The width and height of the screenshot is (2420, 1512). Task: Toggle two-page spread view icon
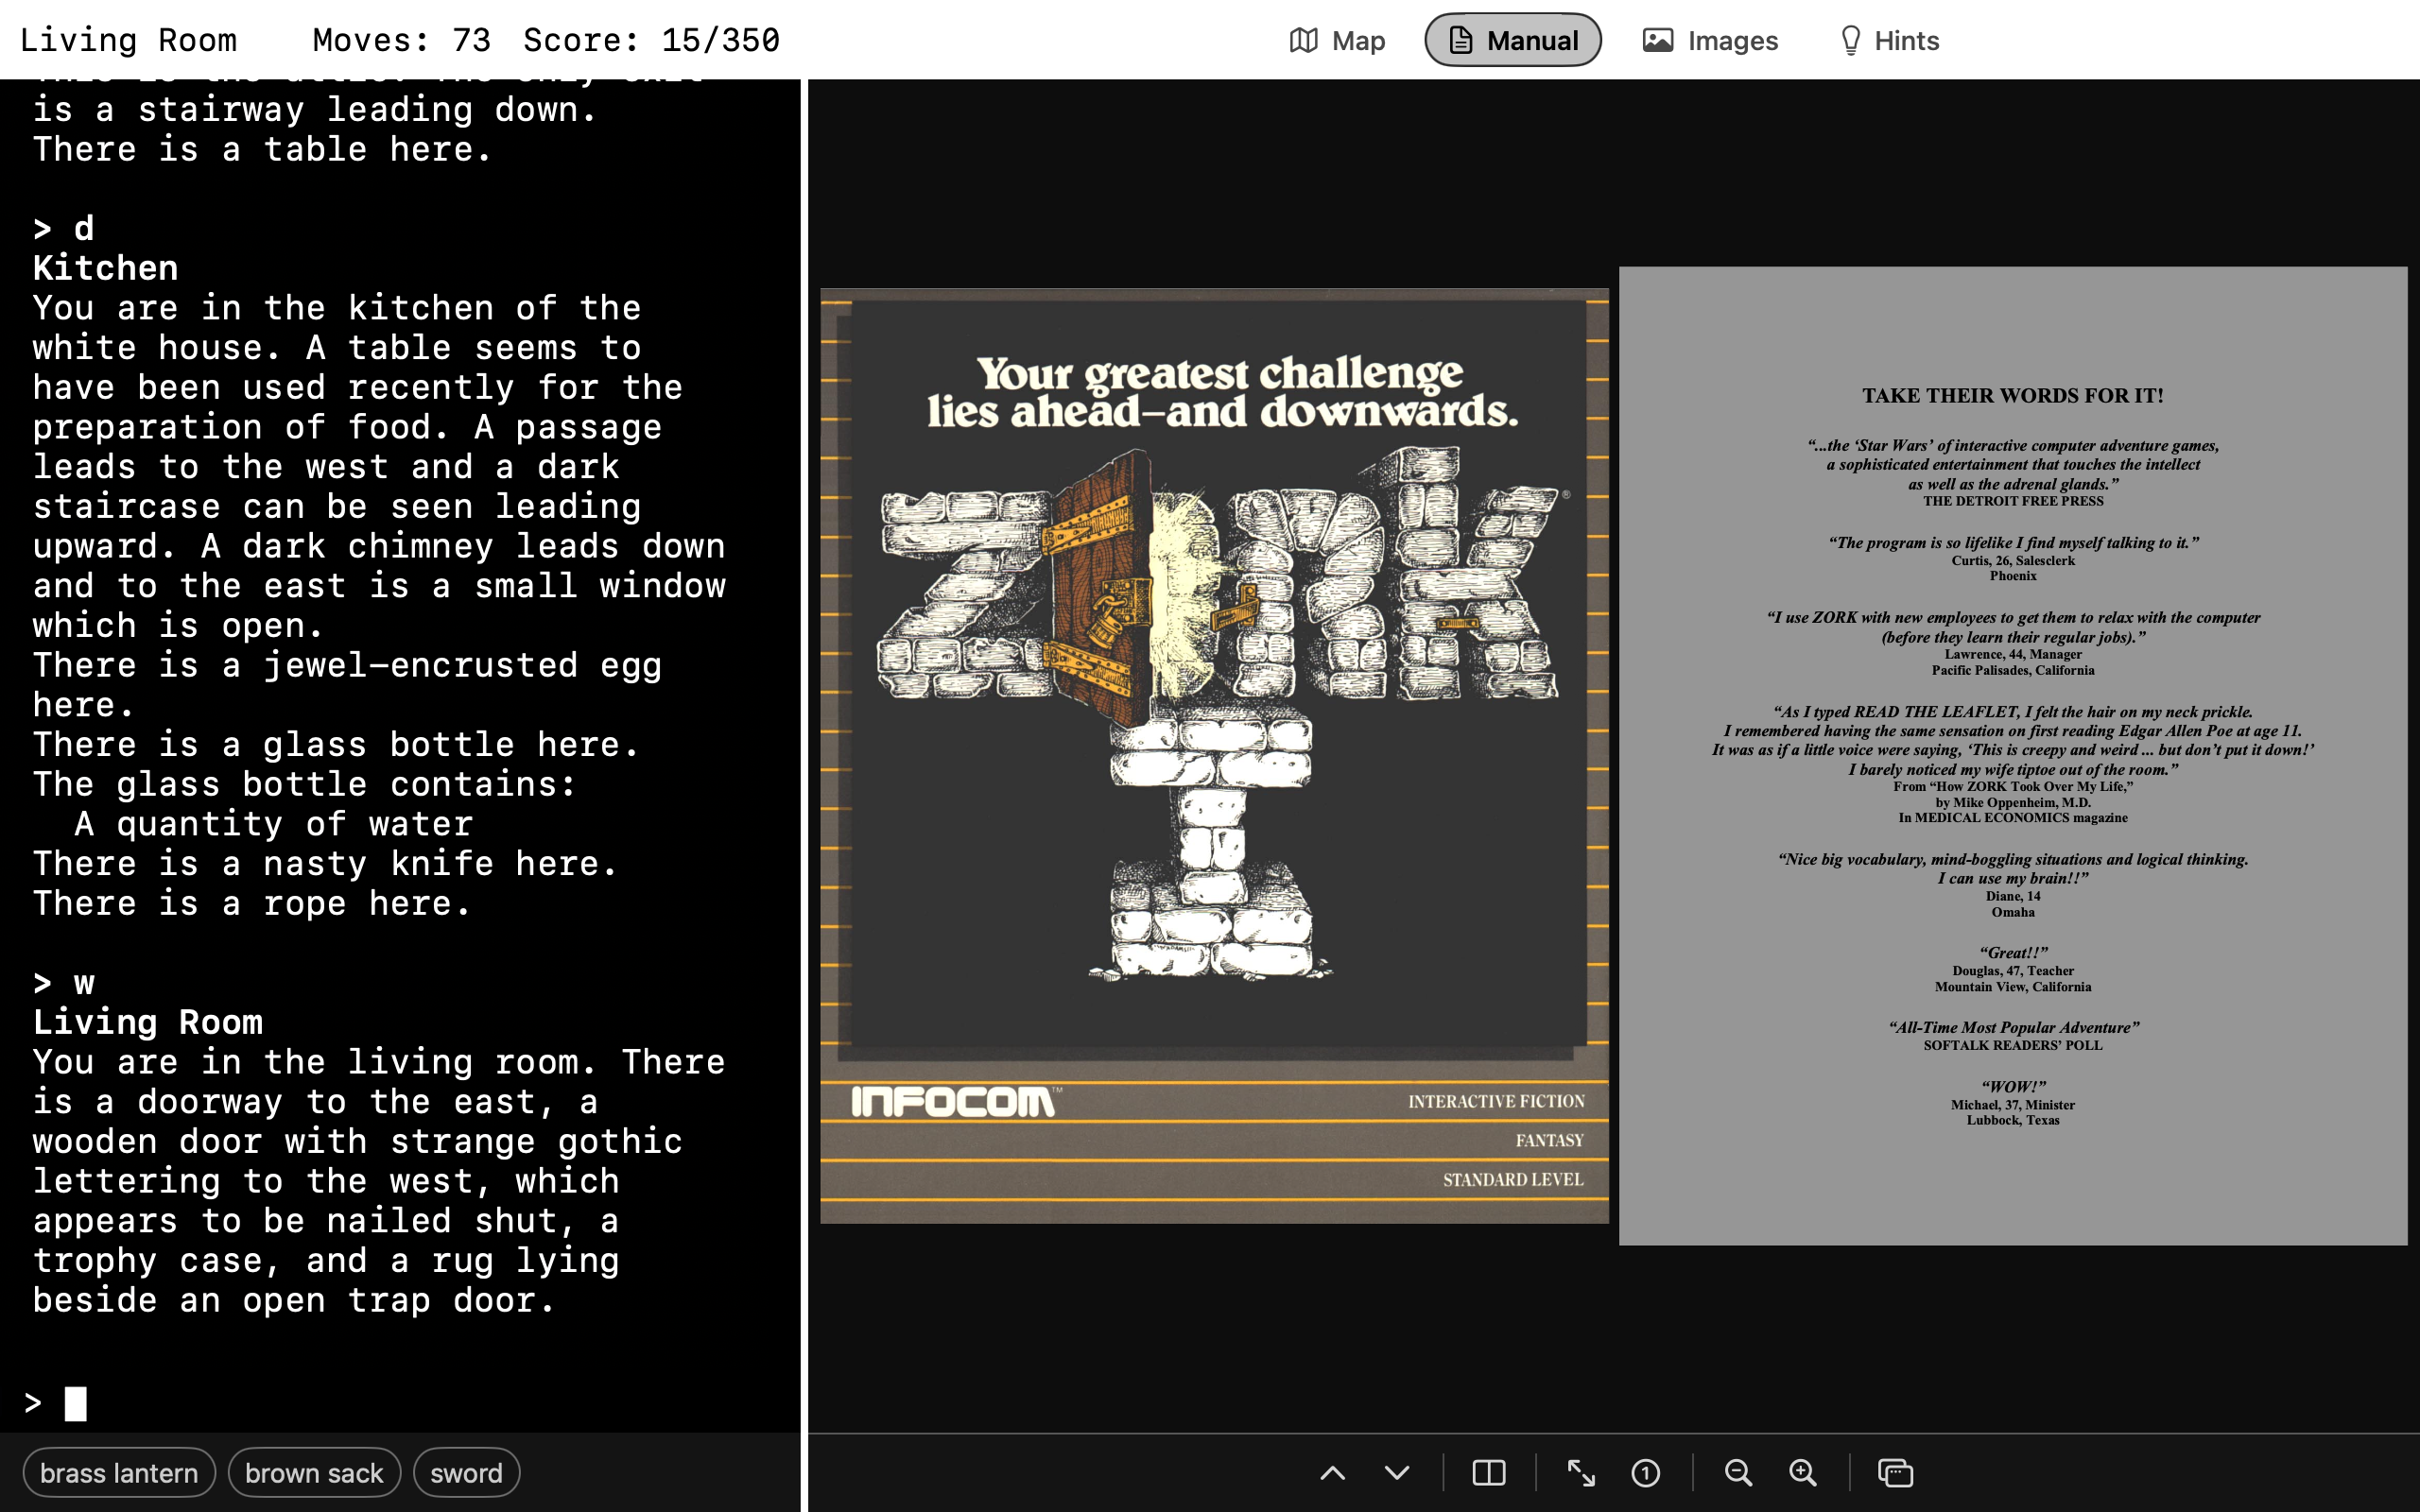coord(1489,1473)
